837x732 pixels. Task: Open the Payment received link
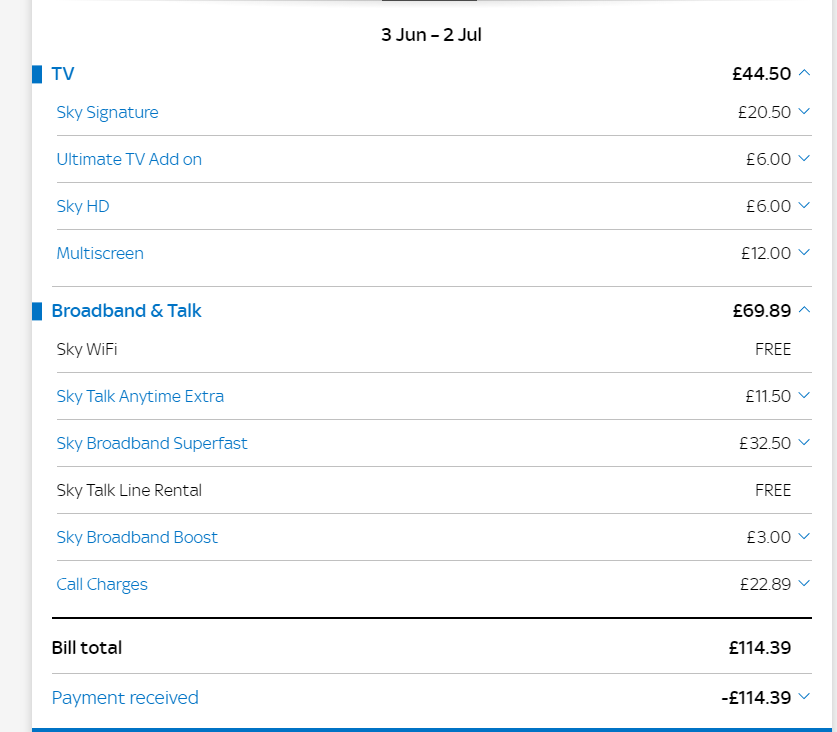point(125,697)
